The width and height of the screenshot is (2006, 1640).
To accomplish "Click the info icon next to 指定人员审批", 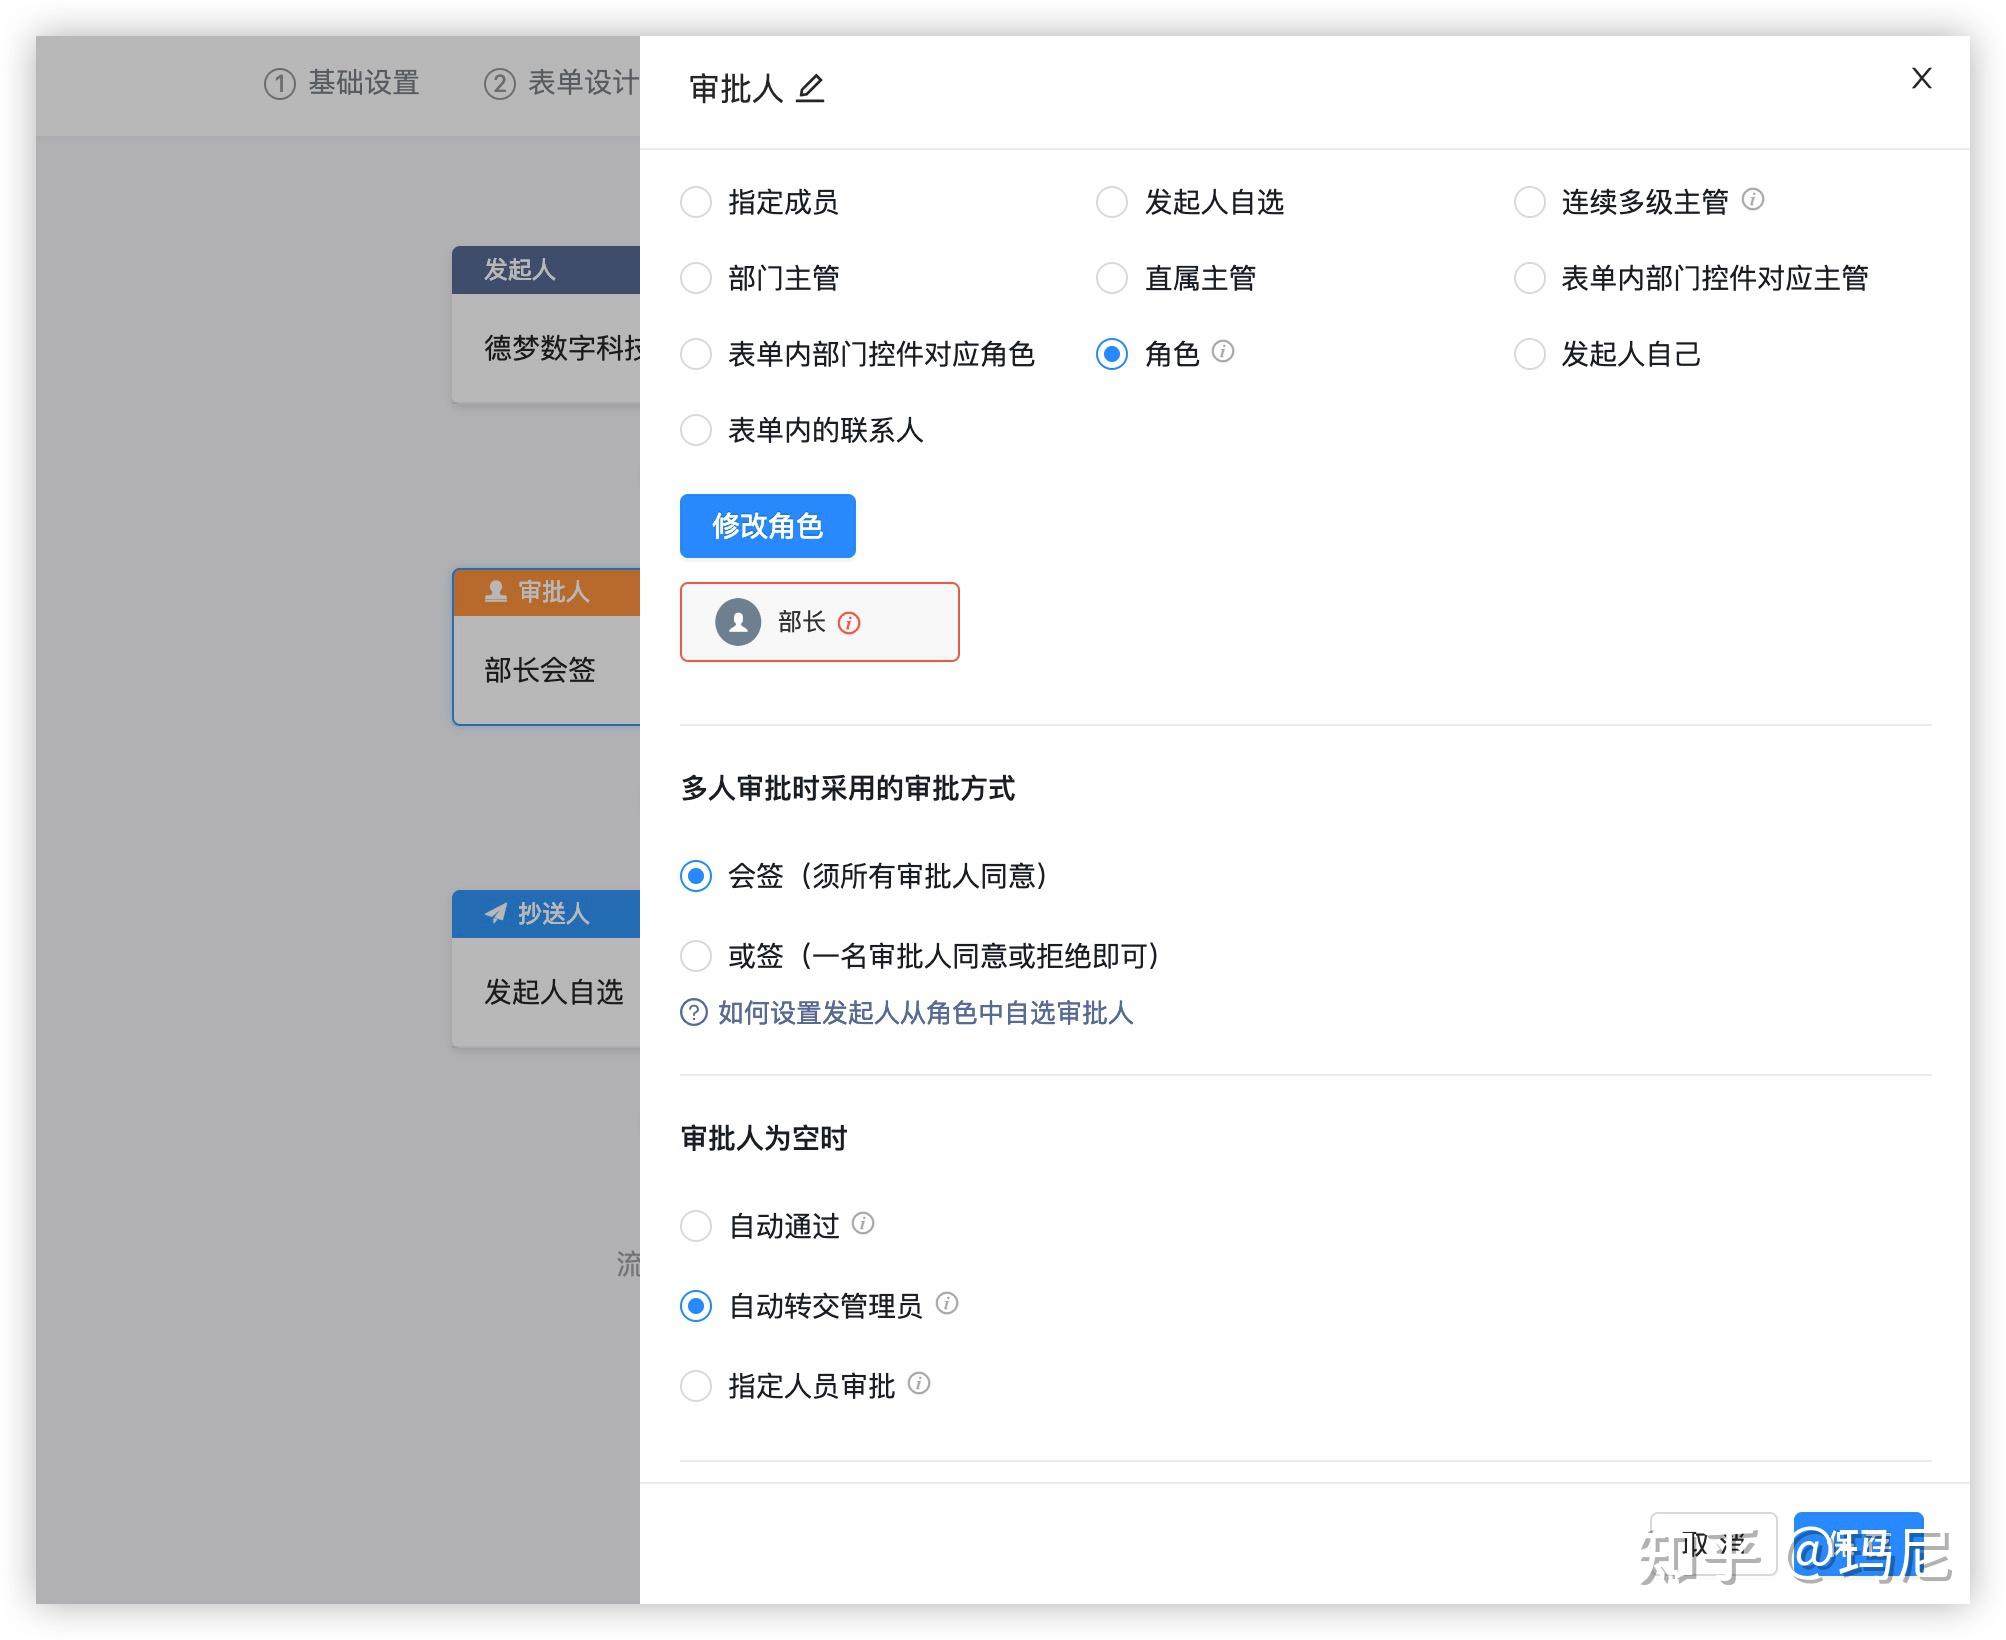I will (x=919, y=1383).
